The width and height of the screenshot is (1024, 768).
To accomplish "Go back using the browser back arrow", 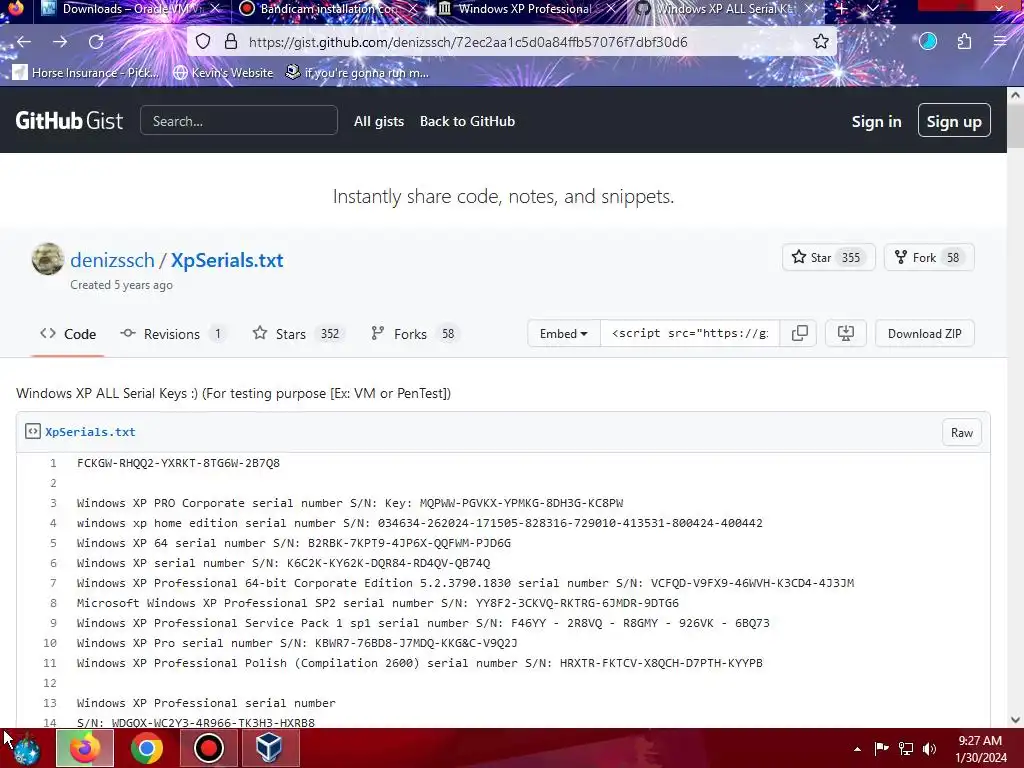I will pyautogui.click(x=24, y=42).
